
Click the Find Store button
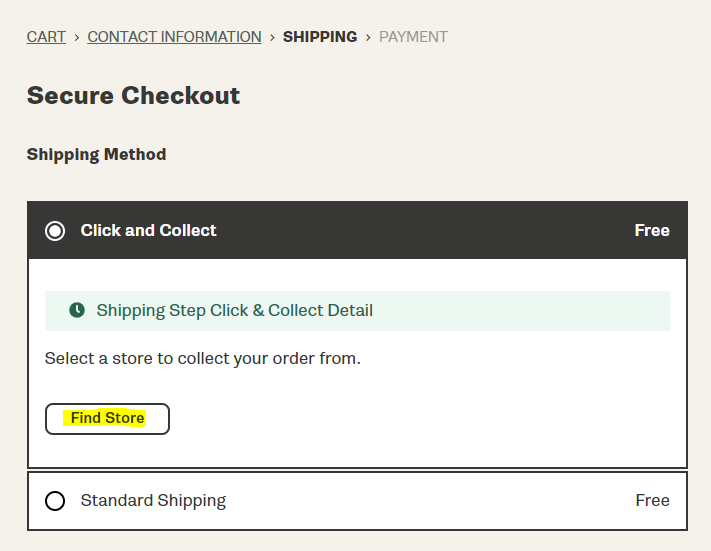(x=107, y=419)
